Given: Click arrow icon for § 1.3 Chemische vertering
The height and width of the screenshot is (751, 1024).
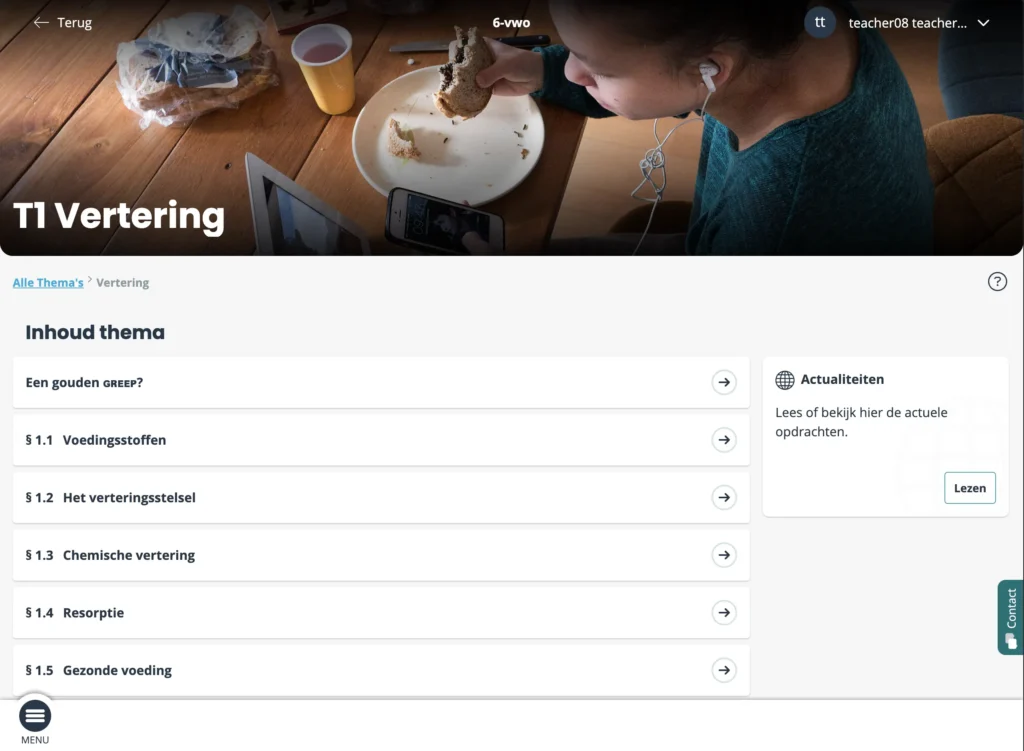Looking at the screenshot, I should coord(724,555).
